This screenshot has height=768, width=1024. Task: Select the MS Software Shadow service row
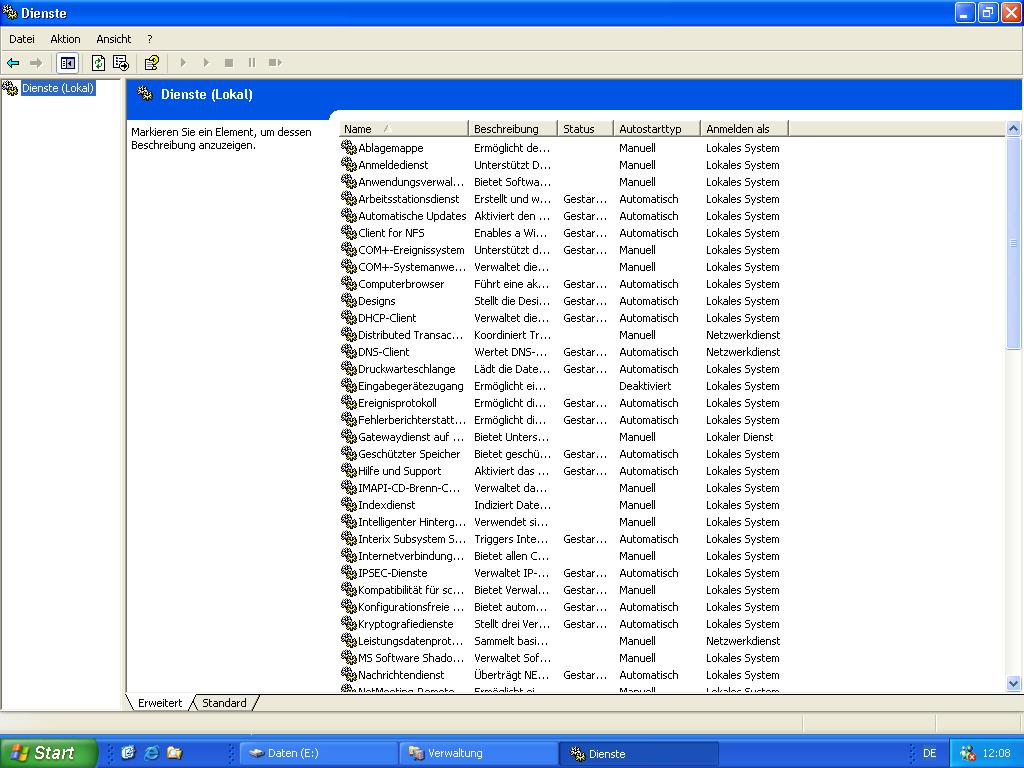pos(562,657)
